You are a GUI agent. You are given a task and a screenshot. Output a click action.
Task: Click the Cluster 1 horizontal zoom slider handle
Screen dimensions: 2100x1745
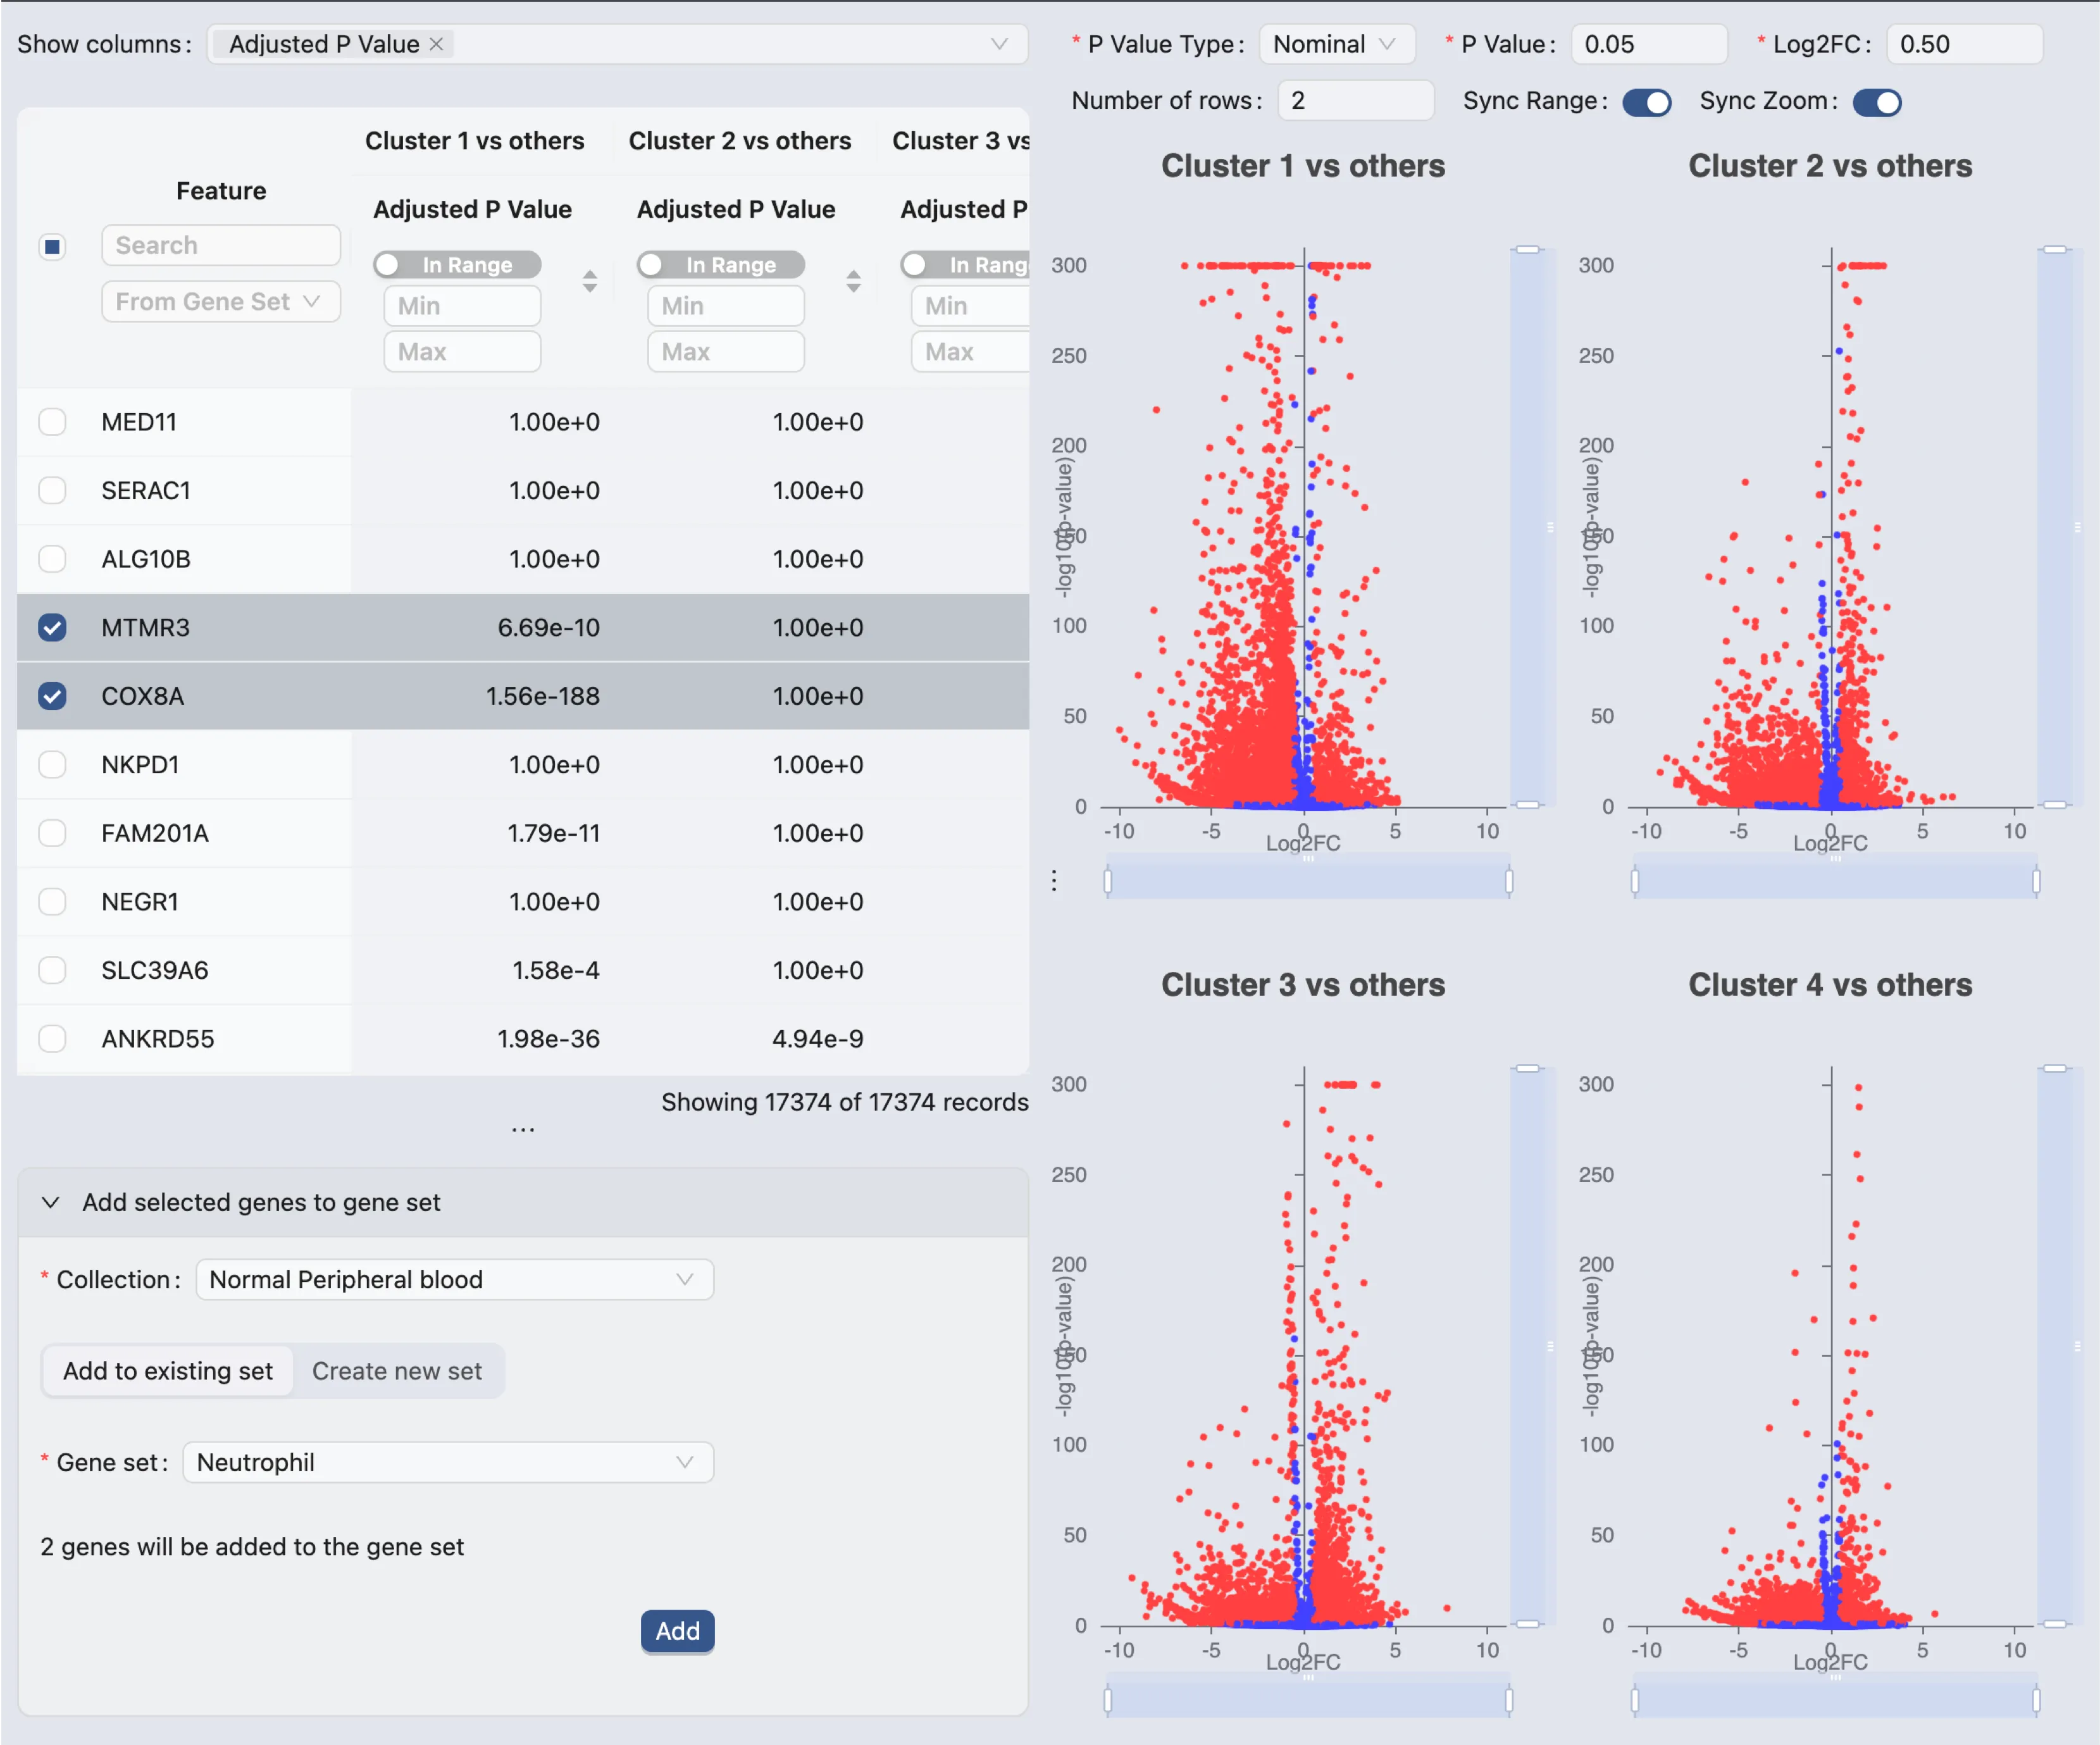(x=1108, y=881)
